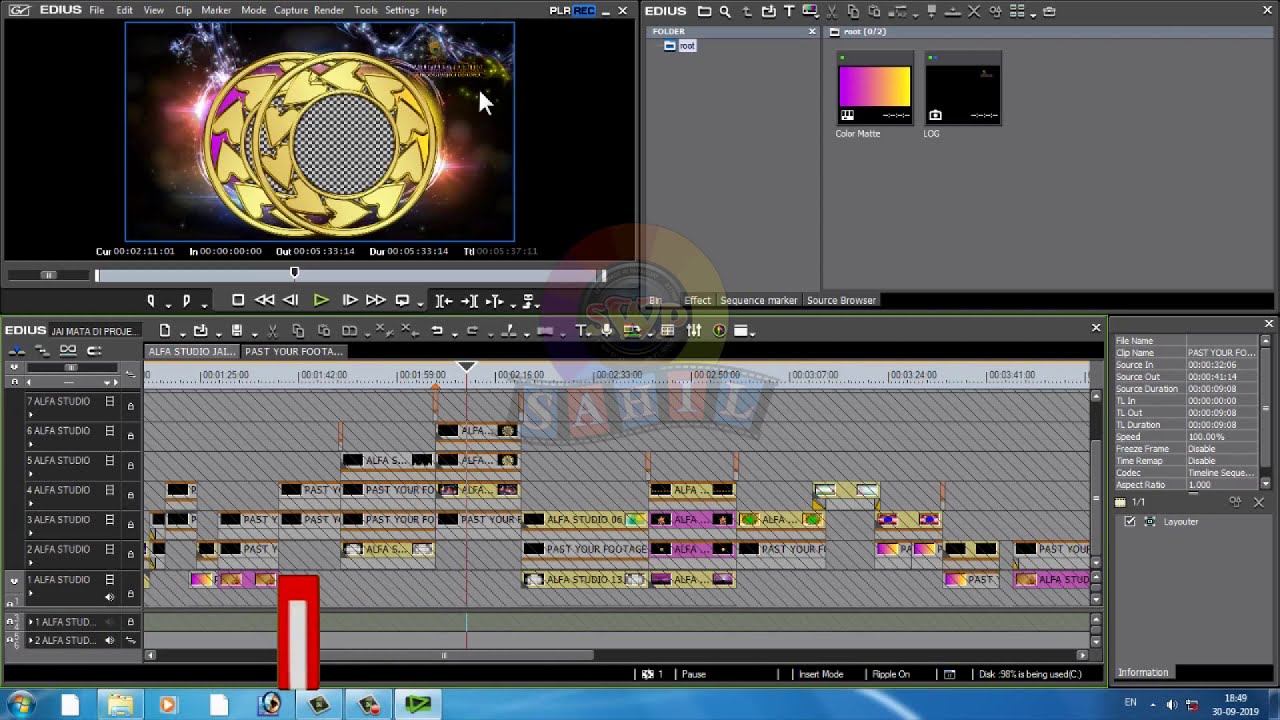Image resolution: width=1280 pixels, height=720 pixels.
Task: Click the Search icon in bin toolbar
Action: pos(725,11)
